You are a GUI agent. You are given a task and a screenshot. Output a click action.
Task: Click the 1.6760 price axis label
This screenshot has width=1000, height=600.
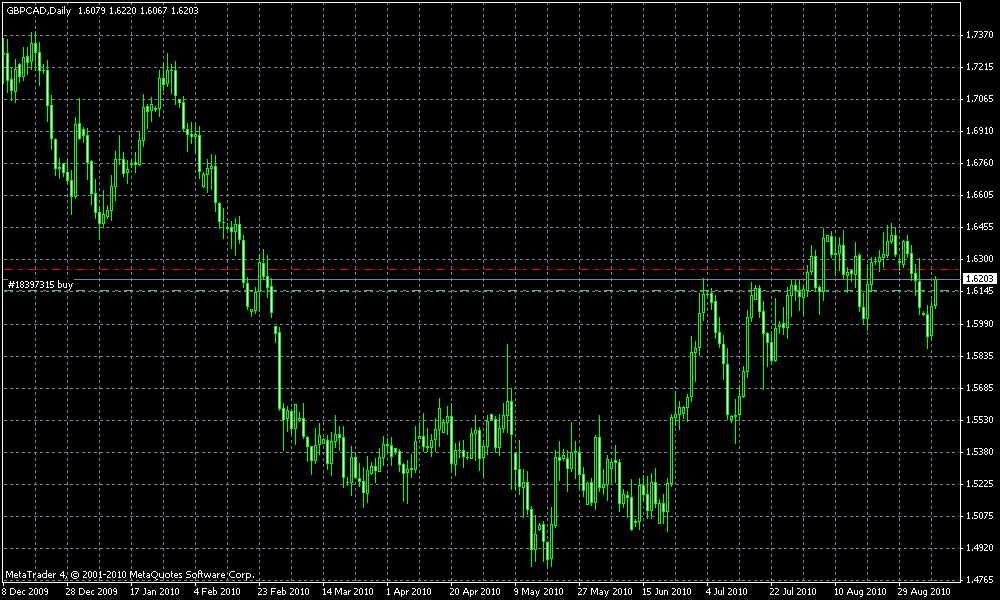coord(980,163)
